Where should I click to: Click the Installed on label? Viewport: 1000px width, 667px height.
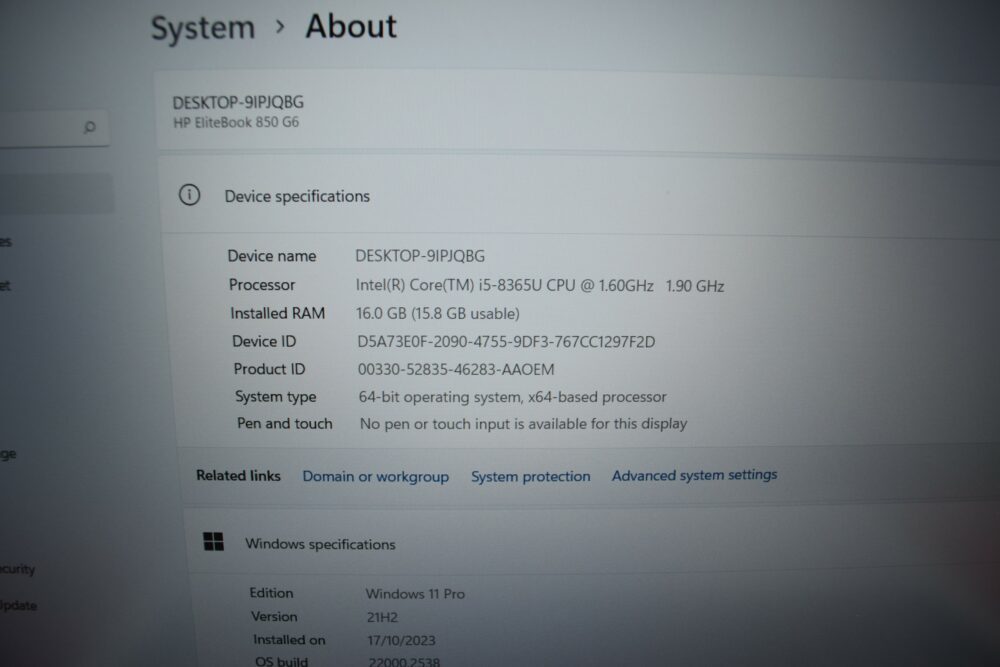point(289,640)
